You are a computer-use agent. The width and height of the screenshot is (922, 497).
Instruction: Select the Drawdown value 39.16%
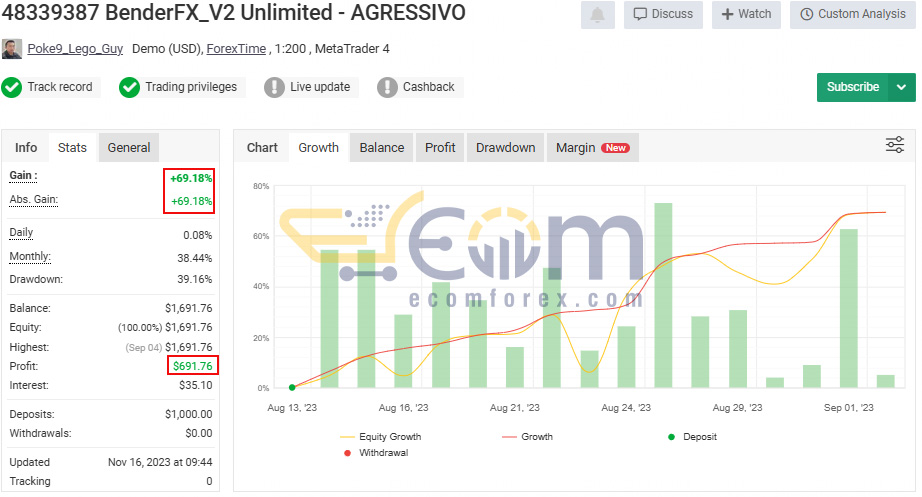pos(195,279)
